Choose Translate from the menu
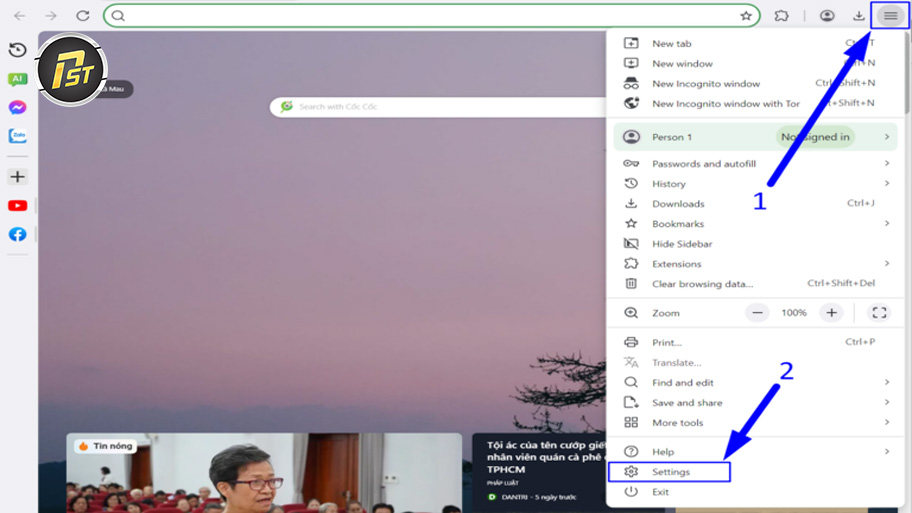Image resolution: width=912 pixels, height=513 pixels. pyautogui.click(x=755, y=362)
